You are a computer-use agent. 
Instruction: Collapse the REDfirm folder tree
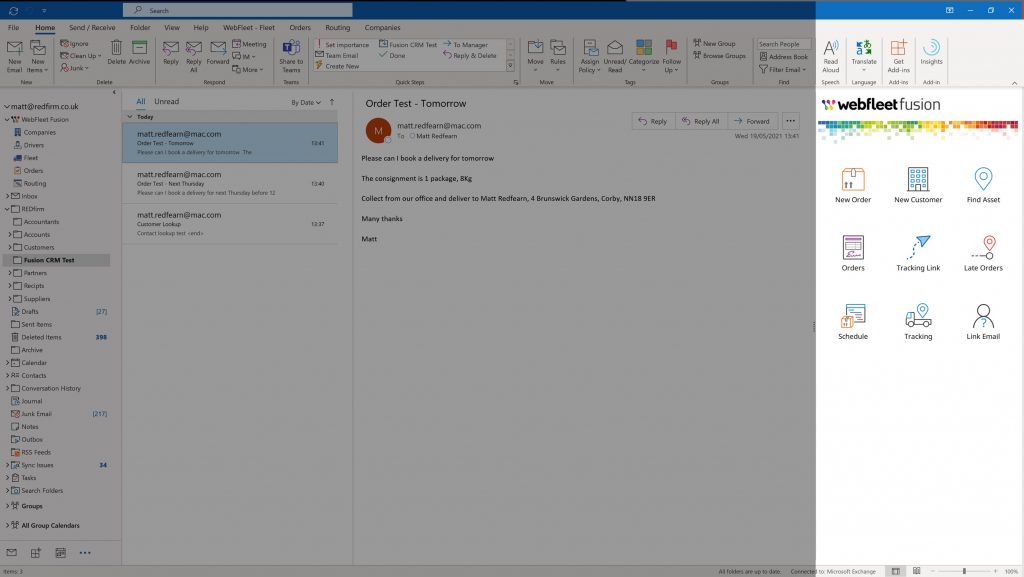[6, 209]
